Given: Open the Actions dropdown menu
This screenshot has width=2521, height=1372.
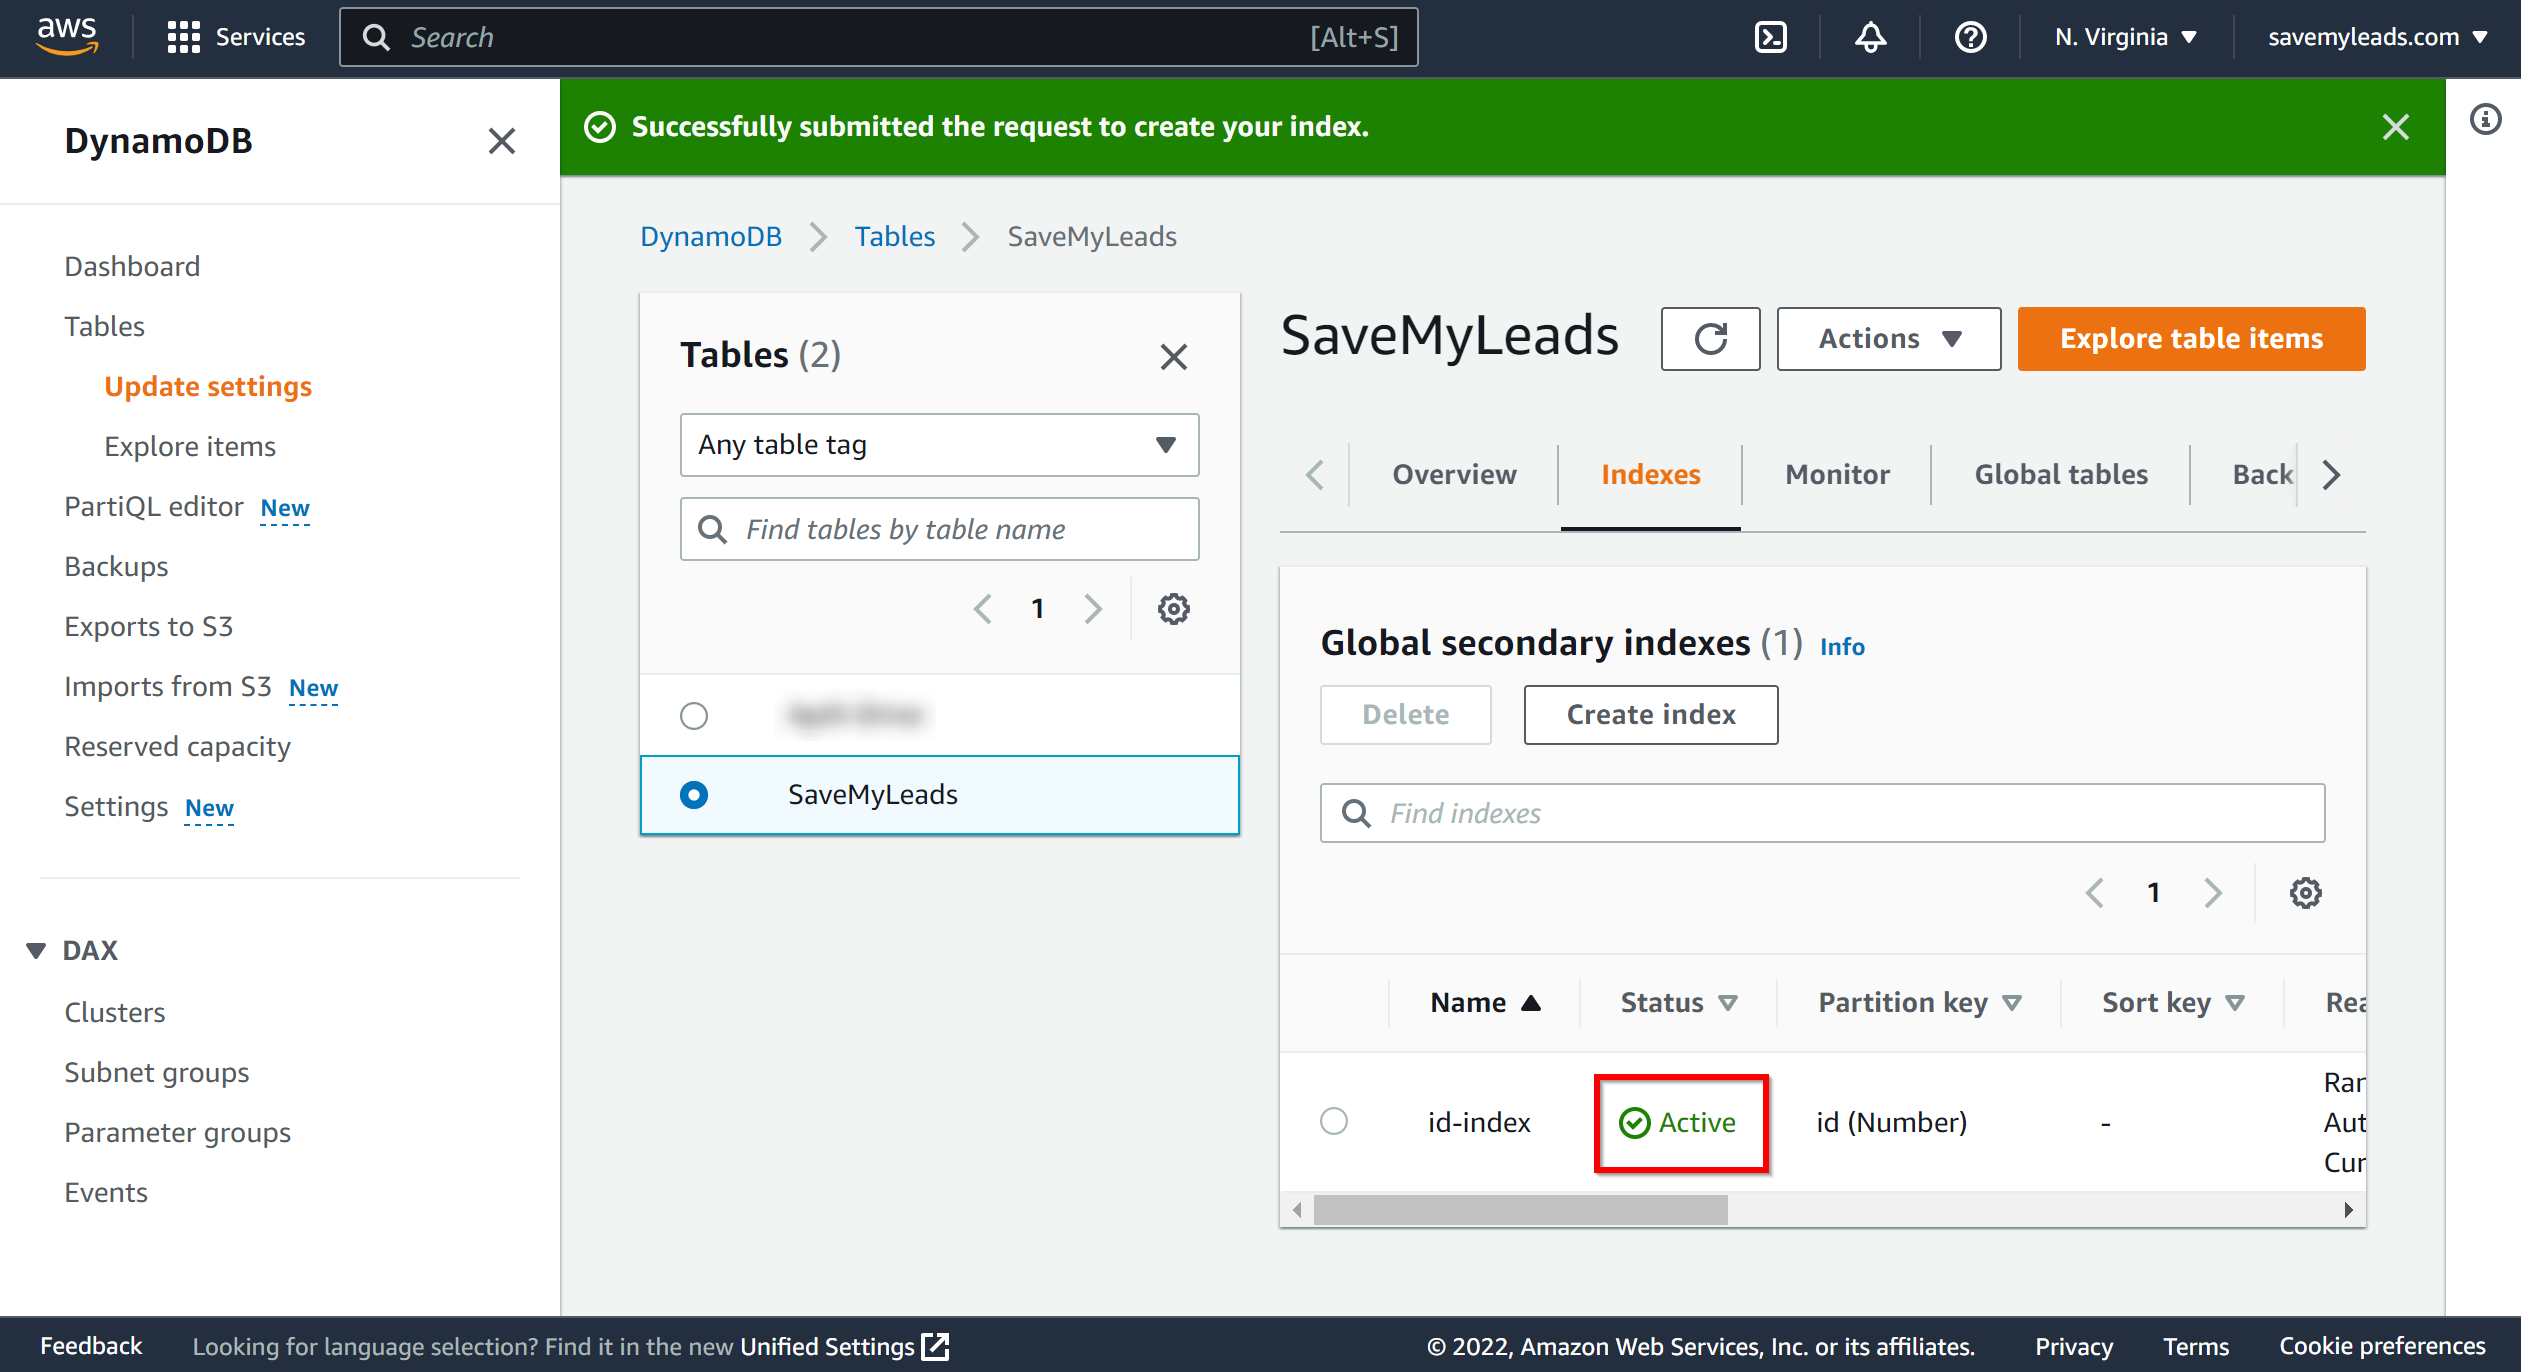Looking at the screenshot, I should click(1888, 339).
